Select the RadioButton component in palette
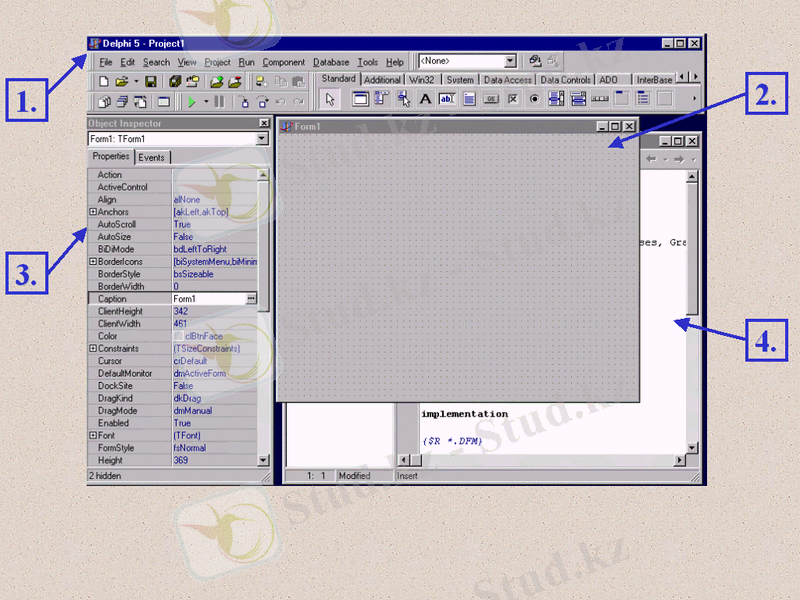Image resolution: width=800 pixels, height=600 pixels. (534, 99)
